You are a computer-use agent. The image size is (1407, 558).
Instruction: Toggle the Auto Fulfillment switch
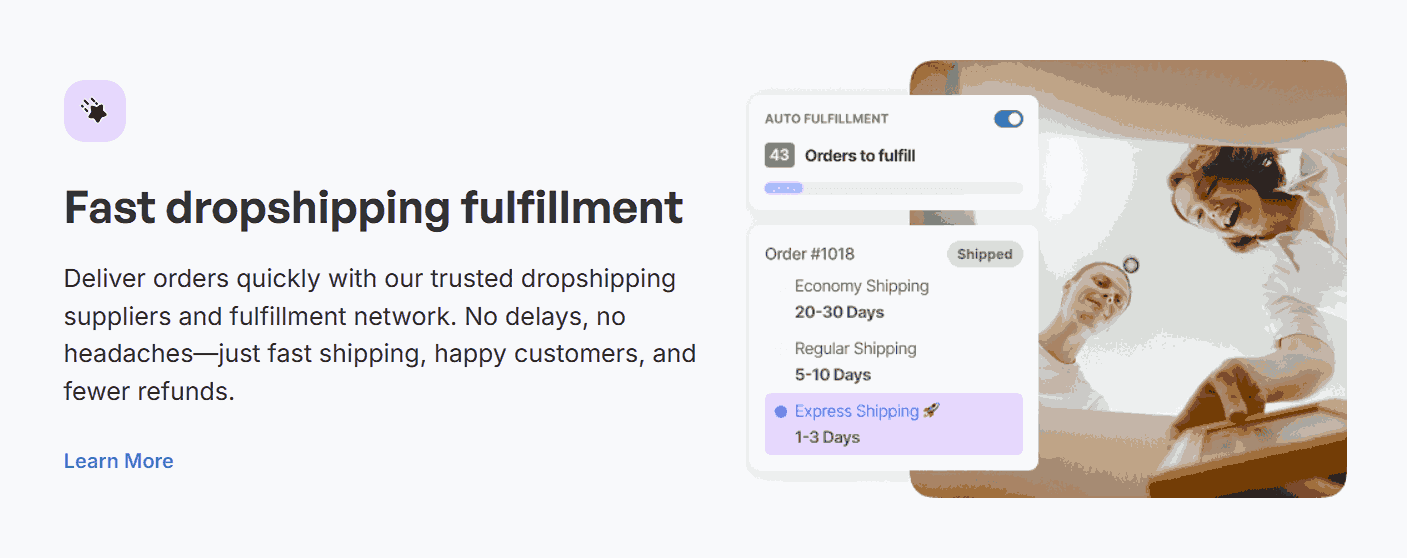click(1008, 119)
